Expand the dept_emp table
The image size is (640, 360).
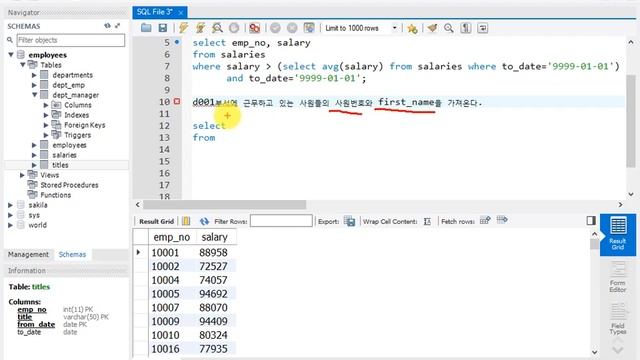pos(34,85)
